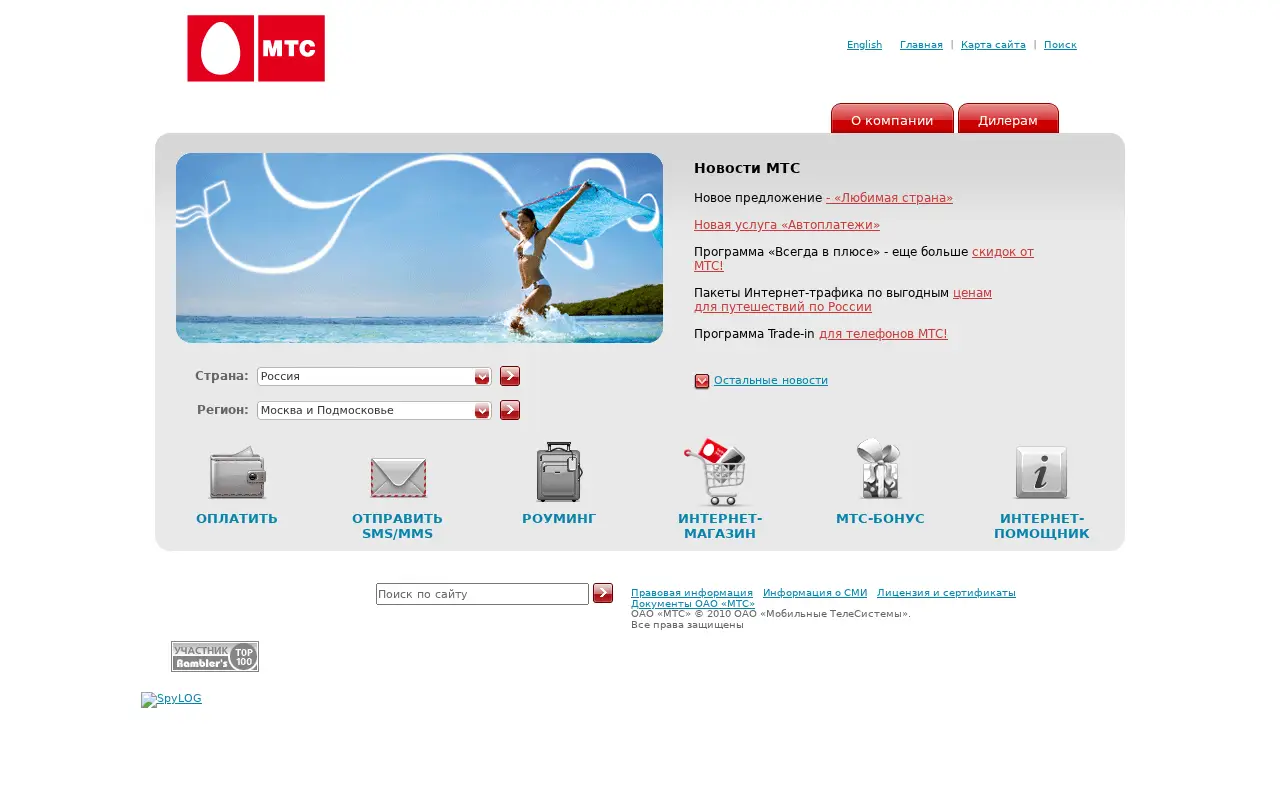Open the gift box МТС-Бонус icon

click(x=879, y=469)
